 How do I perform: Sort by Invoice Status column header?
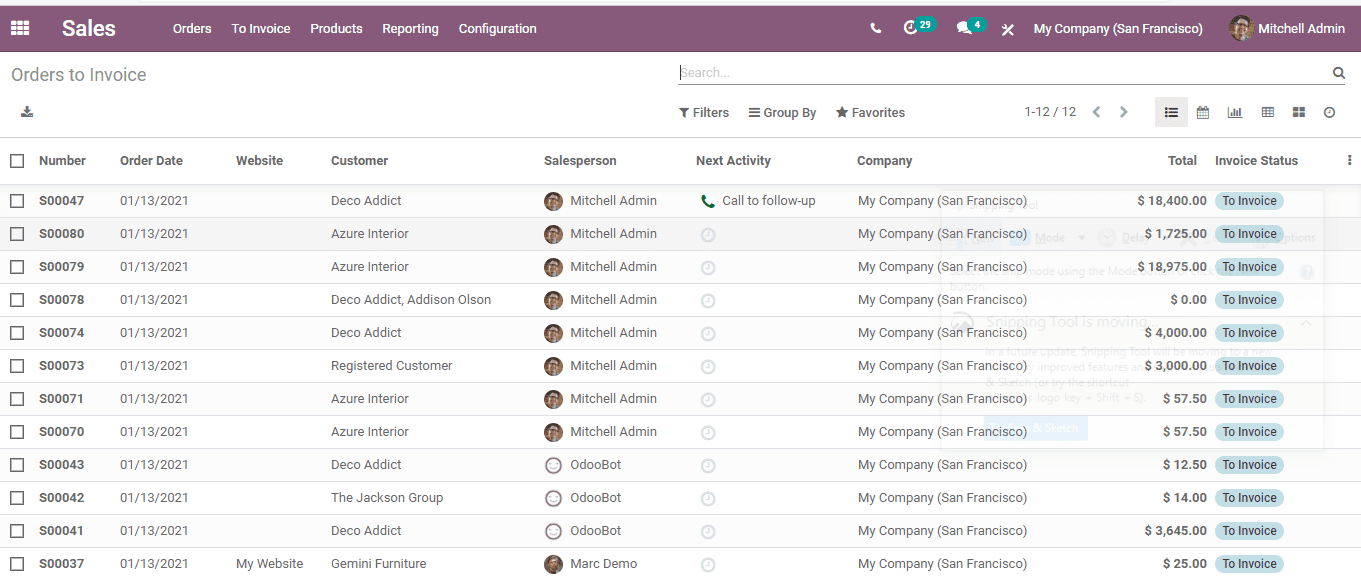point(1256,161)
